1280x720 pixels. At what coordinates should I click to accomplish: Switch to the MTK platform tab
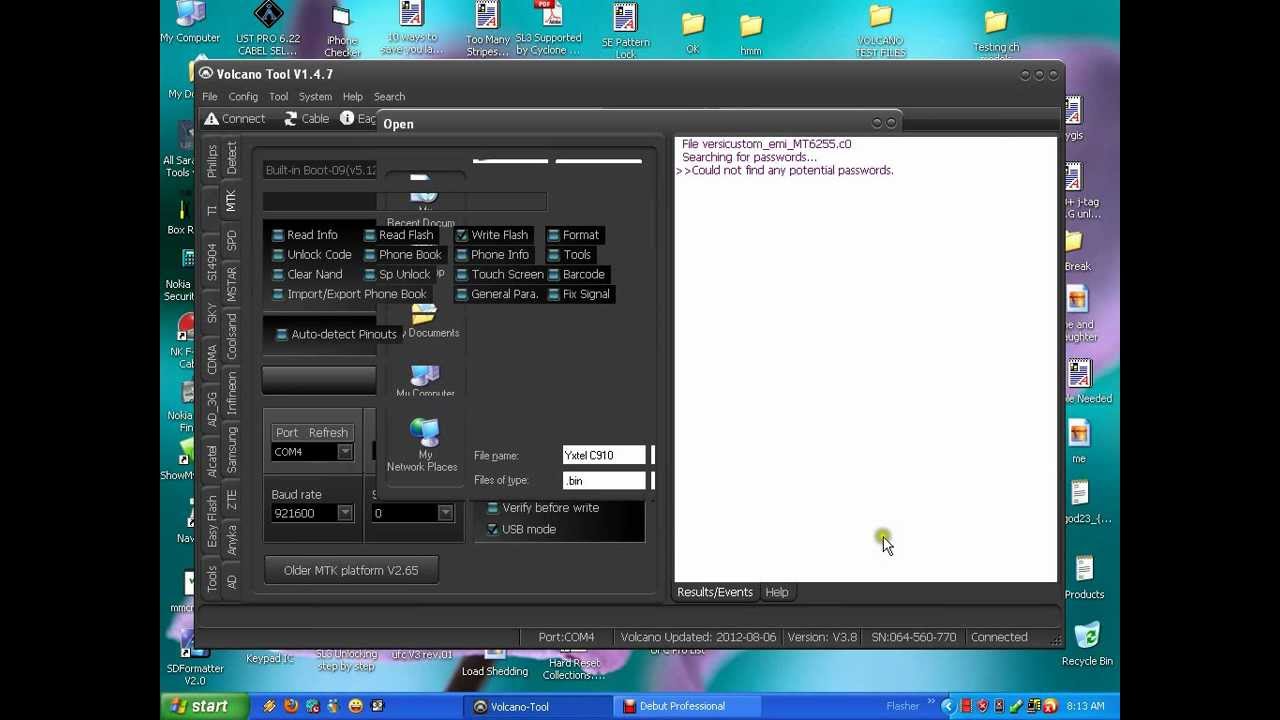point(231,200)
